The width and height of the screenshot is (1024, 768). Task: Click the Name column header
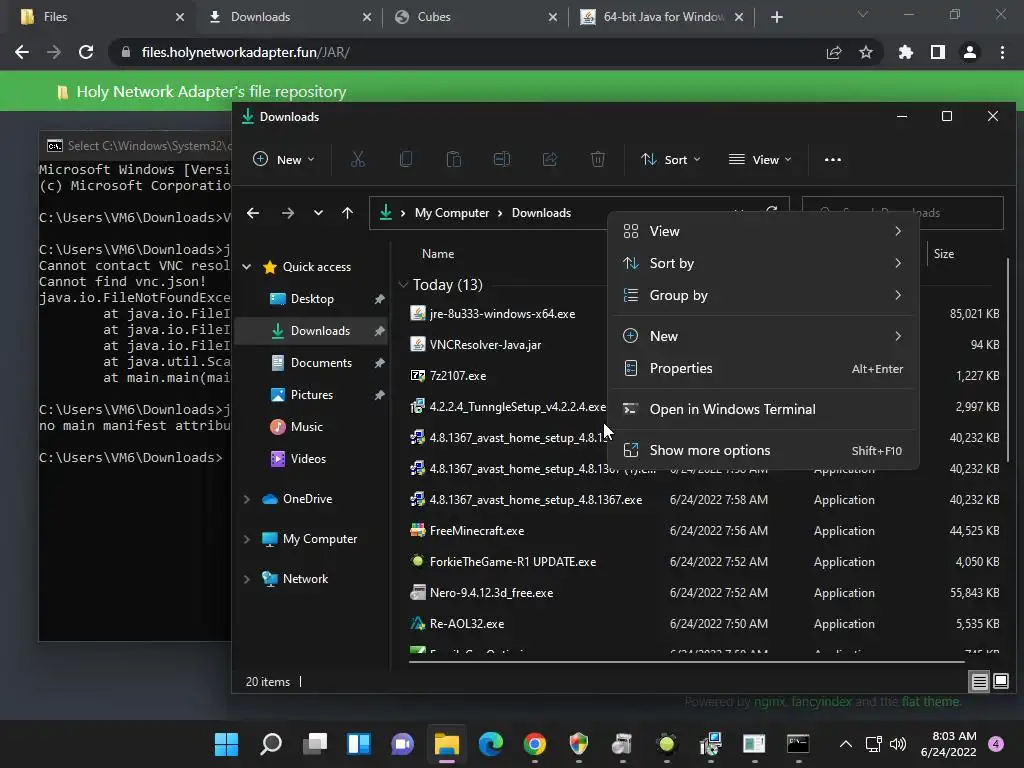(438, 253)
